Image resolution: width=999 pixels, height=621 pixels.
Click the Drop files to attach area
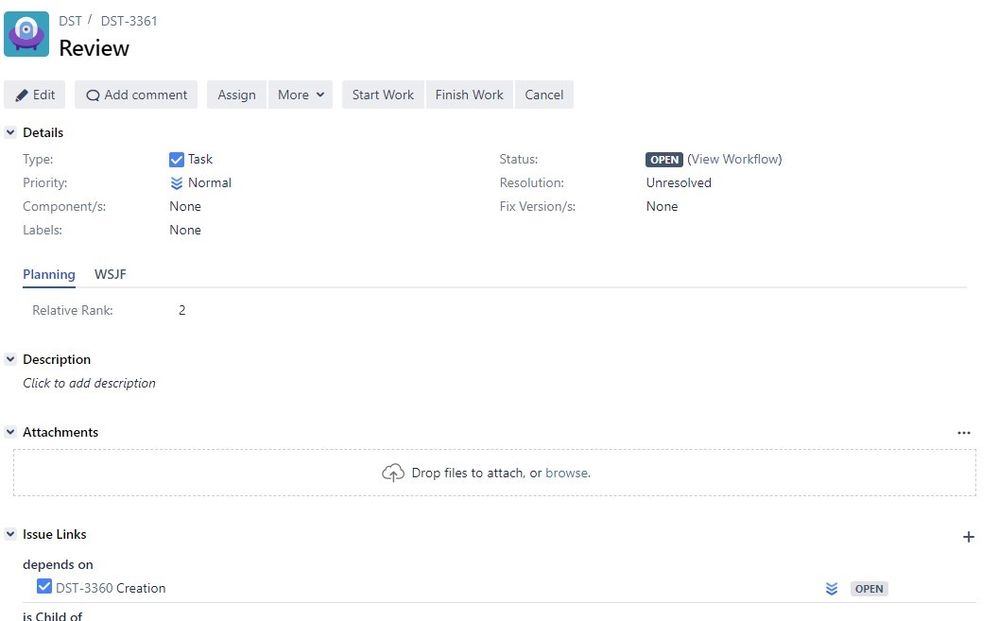tap(494, 473)
